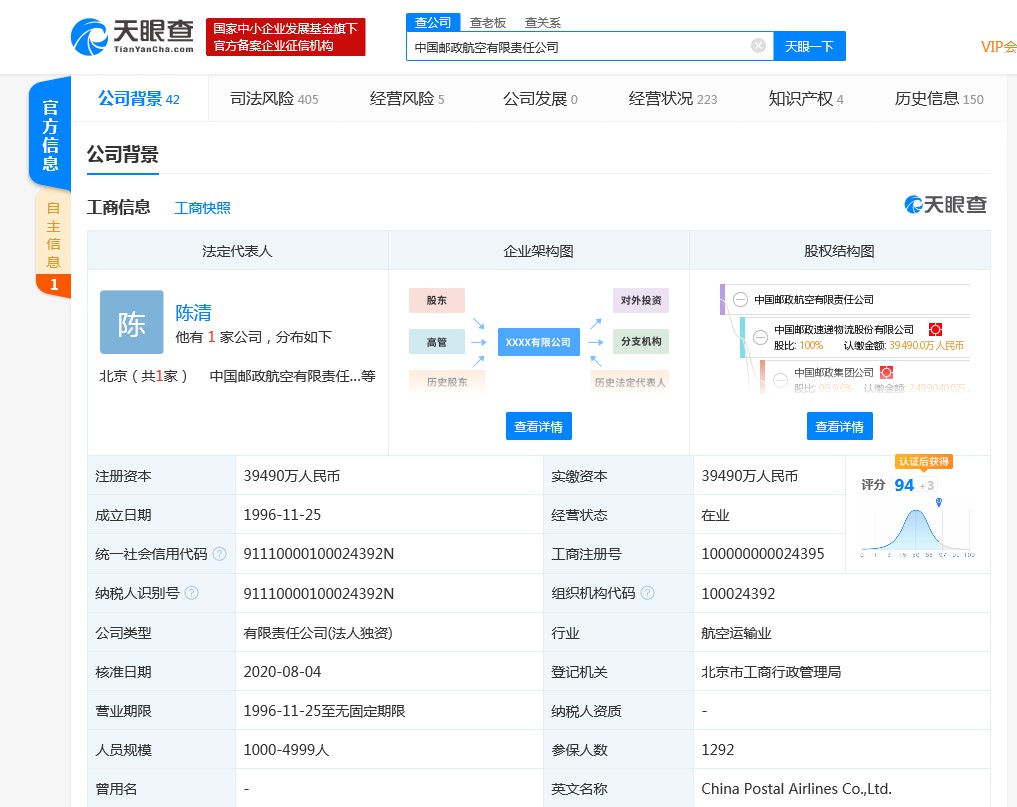This screenshot has width=1017, height=807.
Task: Select the 营业期限 value 1996-11-25至无固定期限
Action: 324,711
